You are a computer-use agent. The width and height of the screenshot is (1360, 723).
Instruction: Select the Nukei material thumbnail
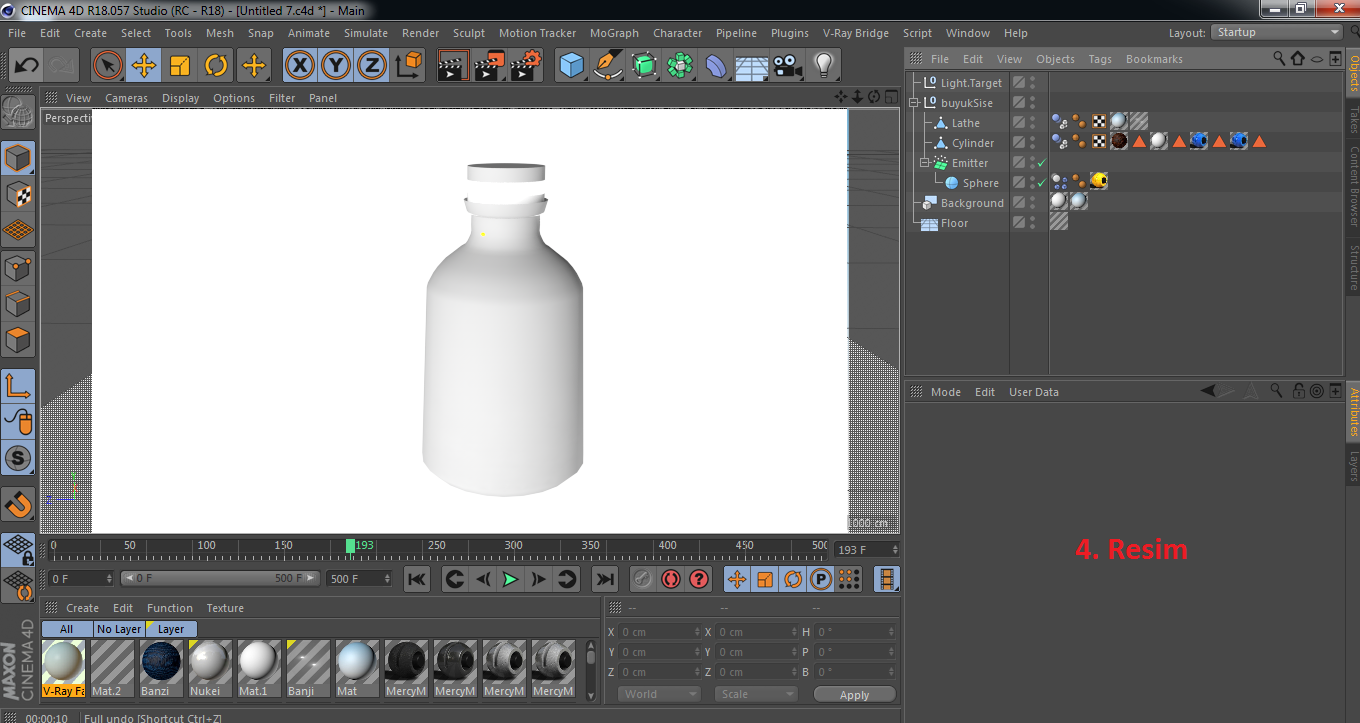click(210, 669)
